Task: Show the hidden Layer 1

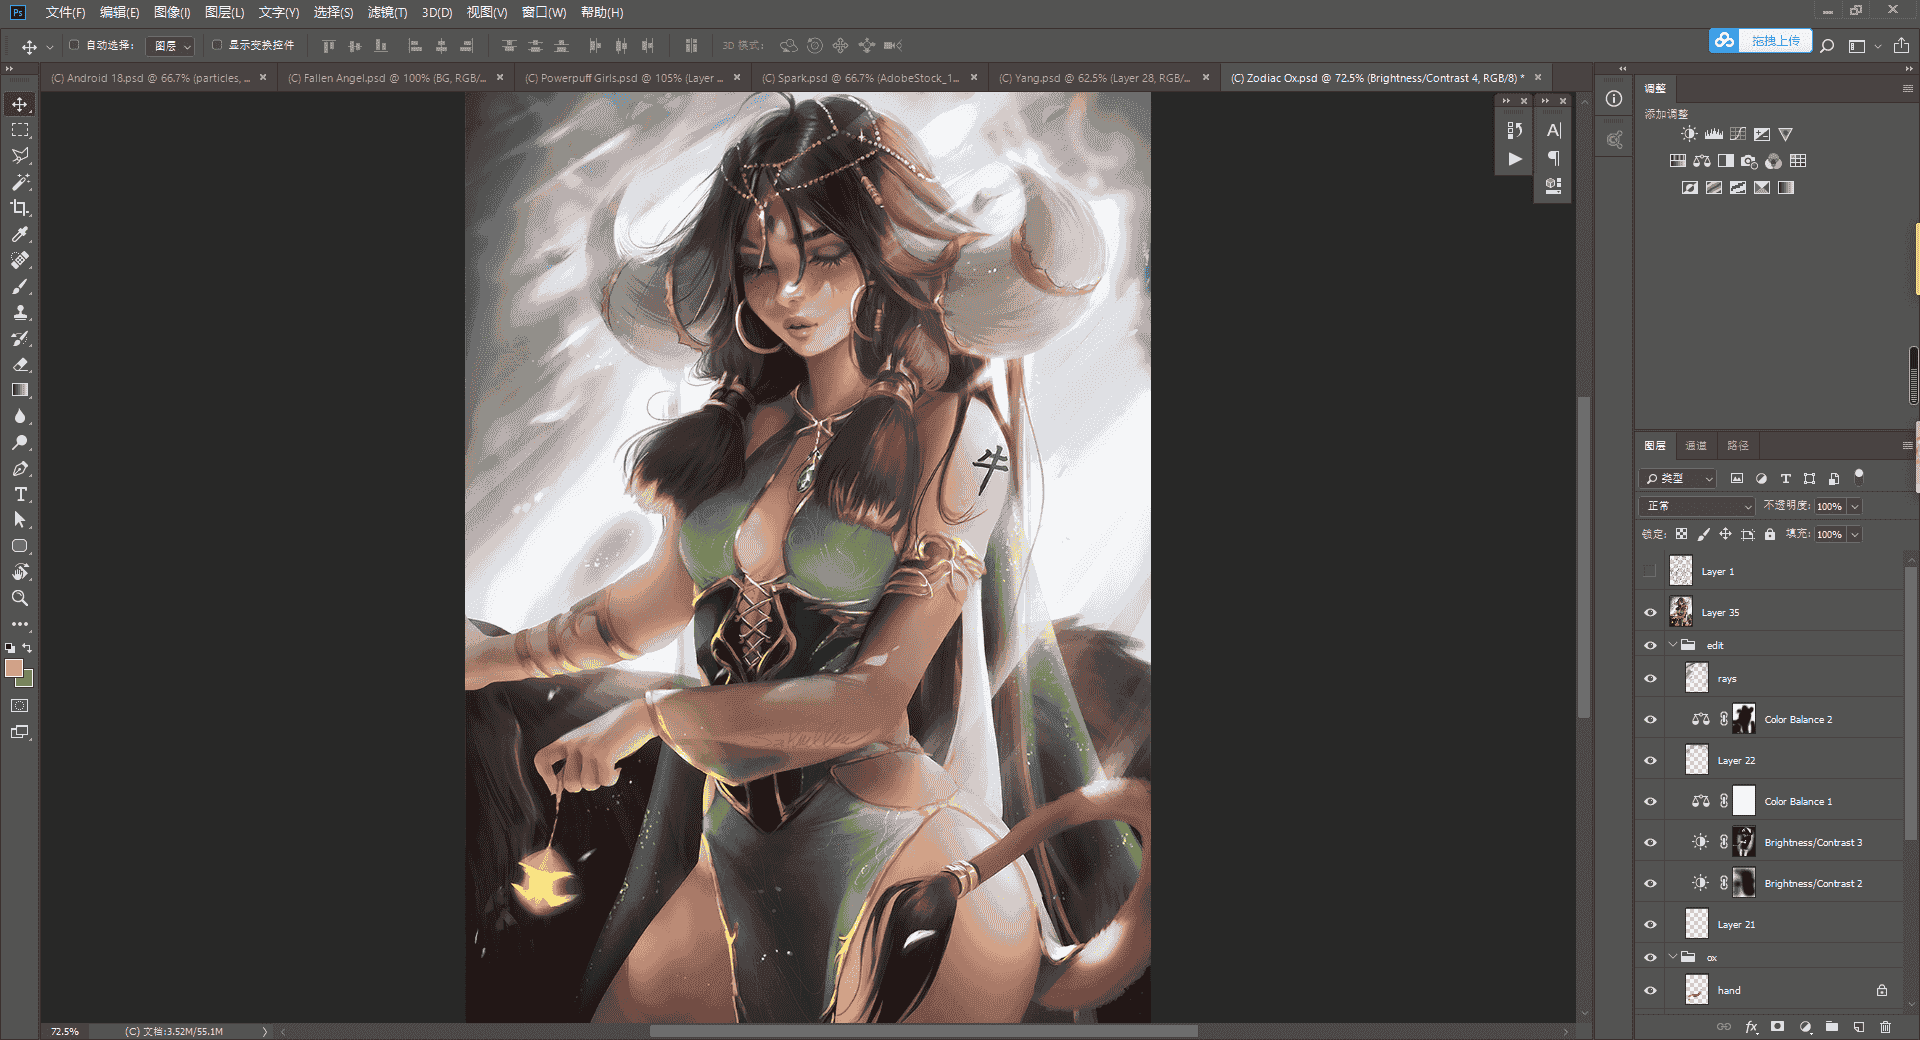Action: (x=1650, y=571)
